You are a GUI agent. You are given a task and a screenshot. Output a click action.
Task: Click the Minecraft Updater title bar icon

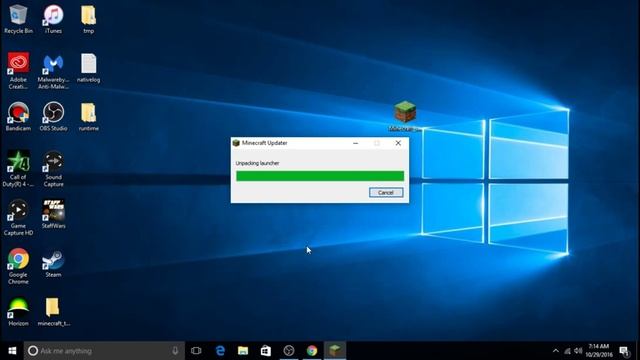click(236, 143)
